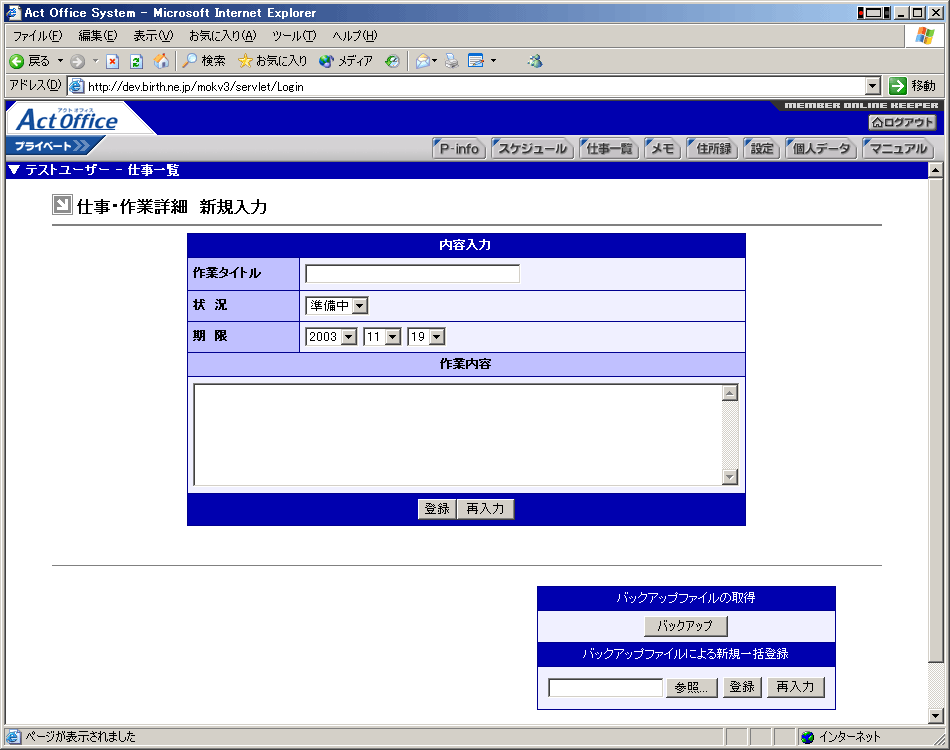Image resolution: width=950 pixels, height=750 pixels.
Task: Expand the address bar dropdown
Action: (x=872, y=86)
